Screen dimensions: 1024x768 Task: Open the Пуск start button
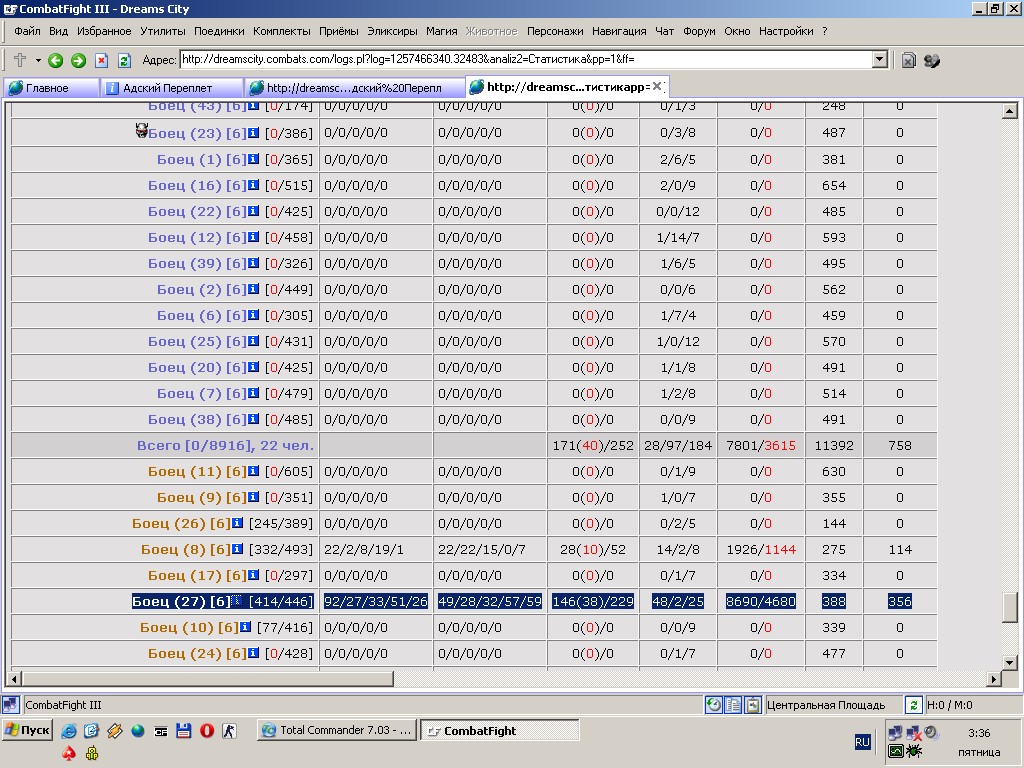click(28, 730)
